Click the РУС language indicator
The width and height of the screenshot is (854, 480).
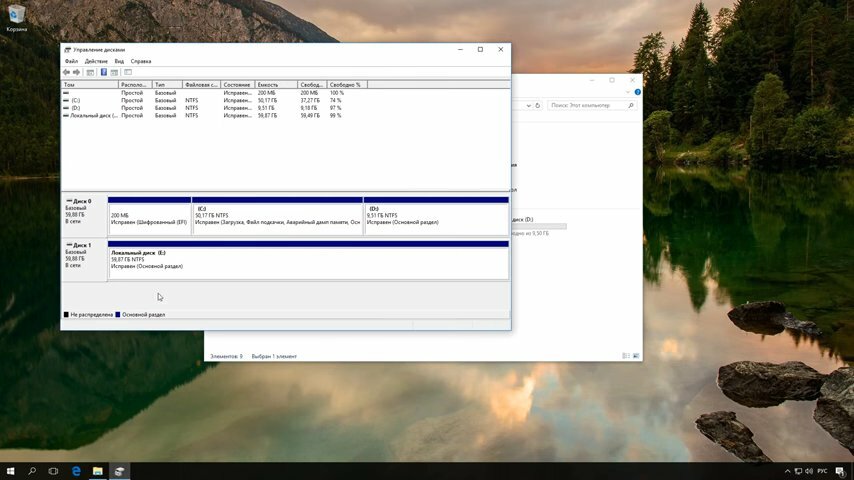click(822, 471)
